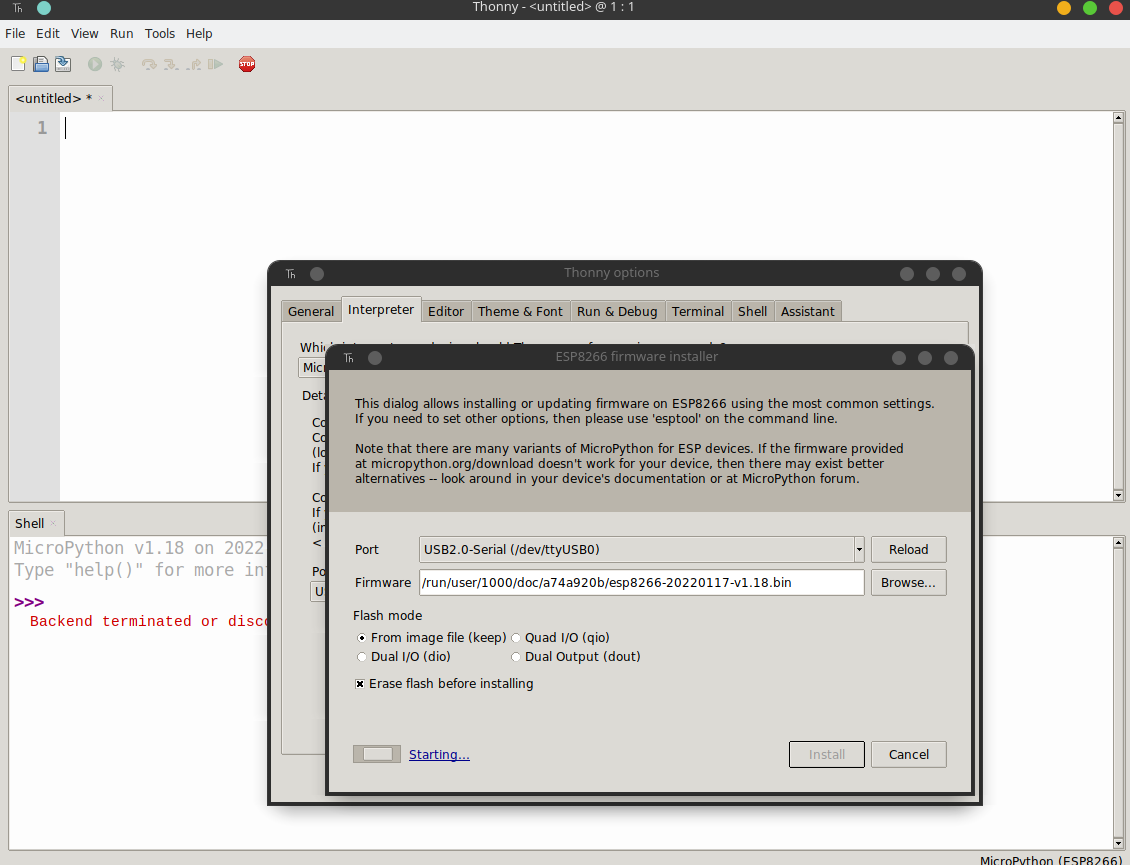
Task: Click the Step over toolbar icon
Action: pos(149,64)
